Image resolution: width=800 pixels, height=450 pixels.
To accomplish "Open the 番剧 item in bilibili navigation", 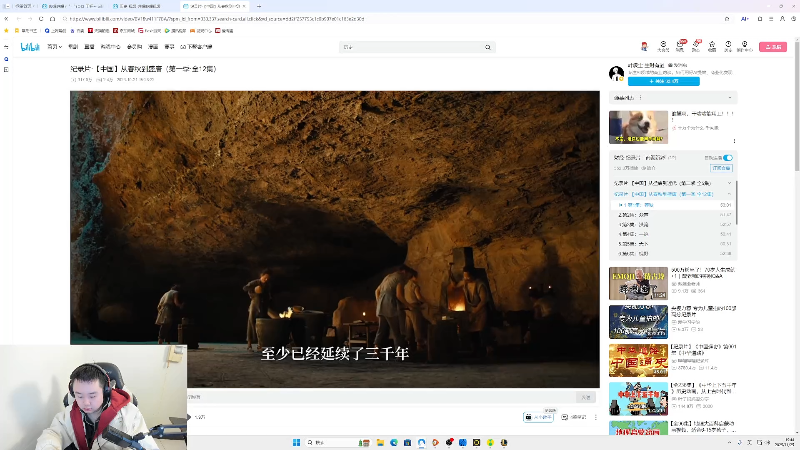I will tap(73, 47).
